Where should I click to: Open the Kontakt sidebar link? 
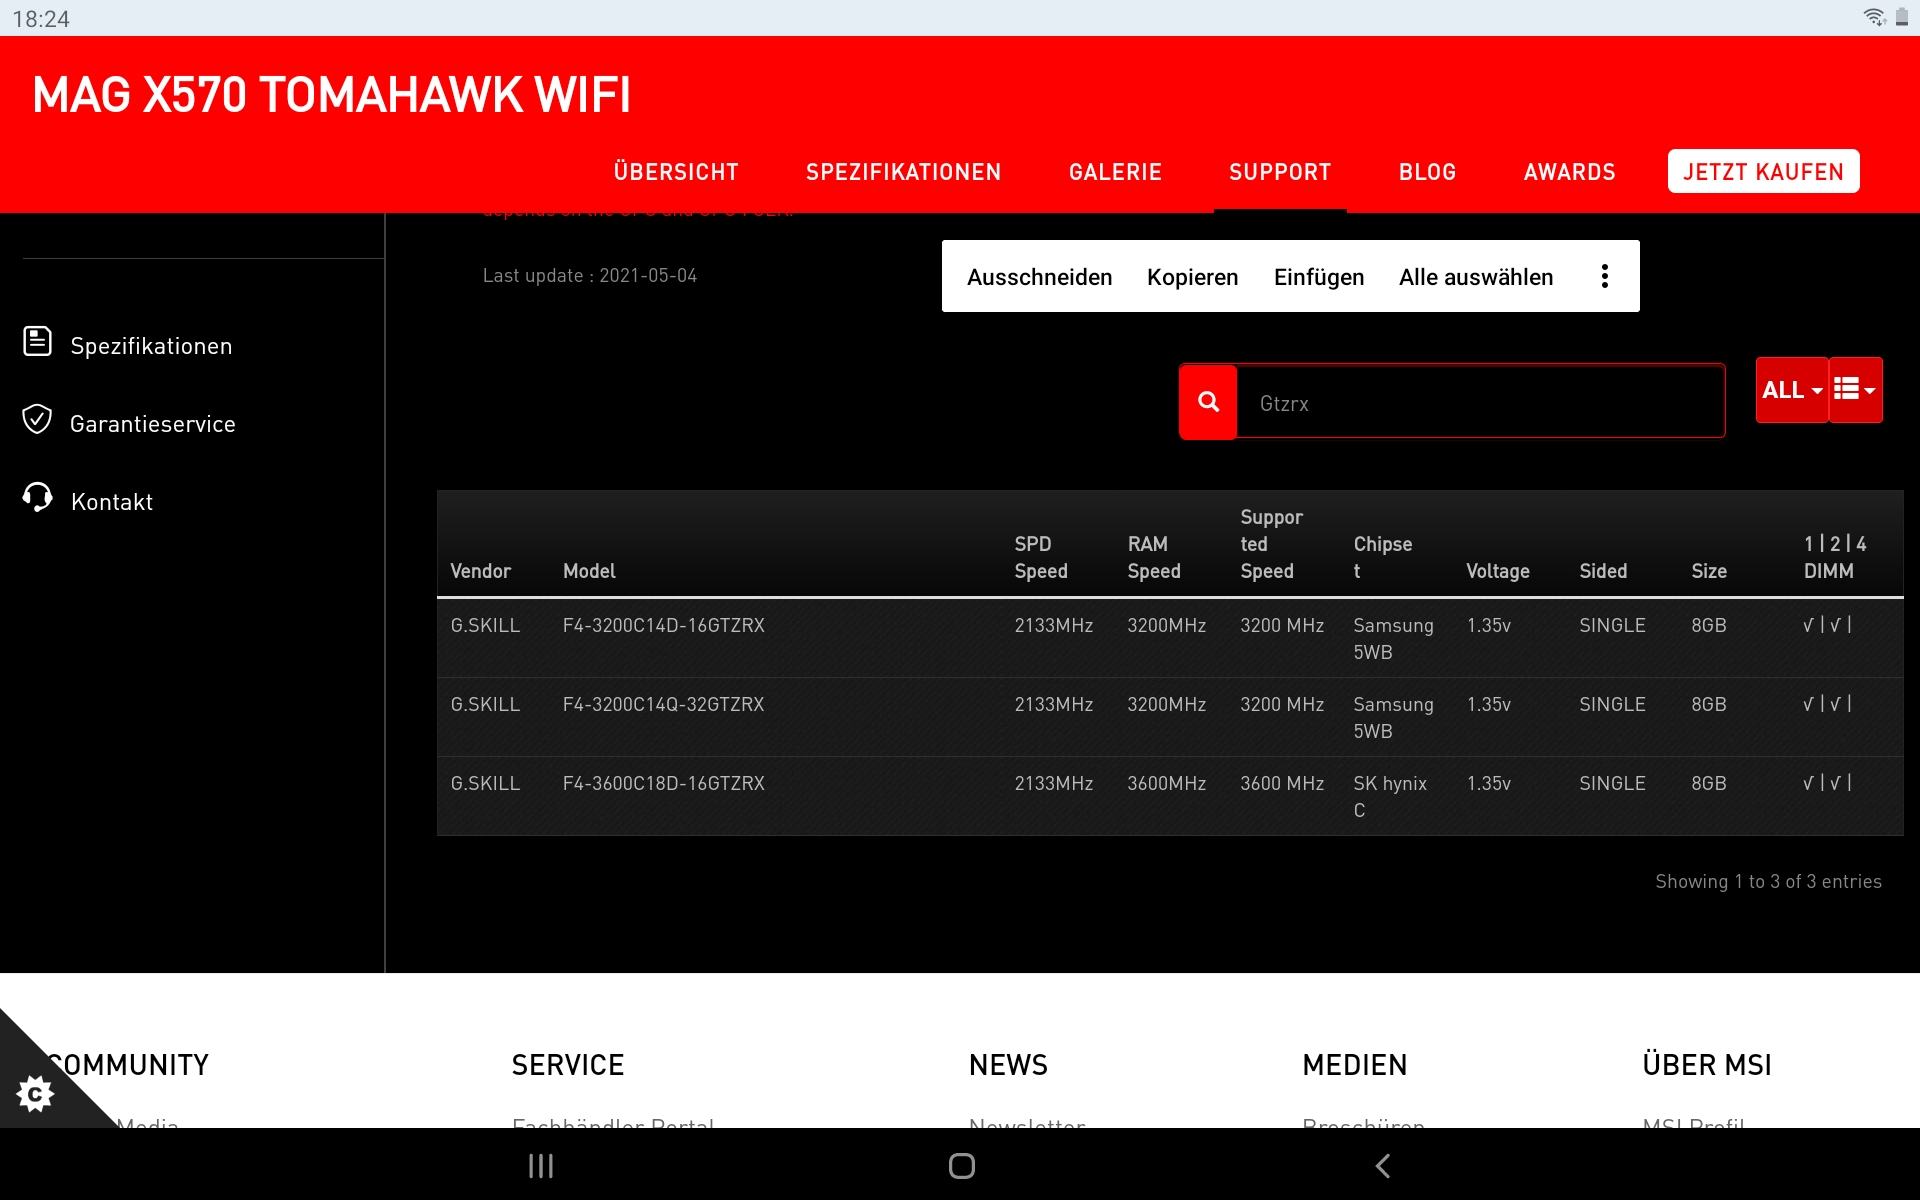click(112, 502)
